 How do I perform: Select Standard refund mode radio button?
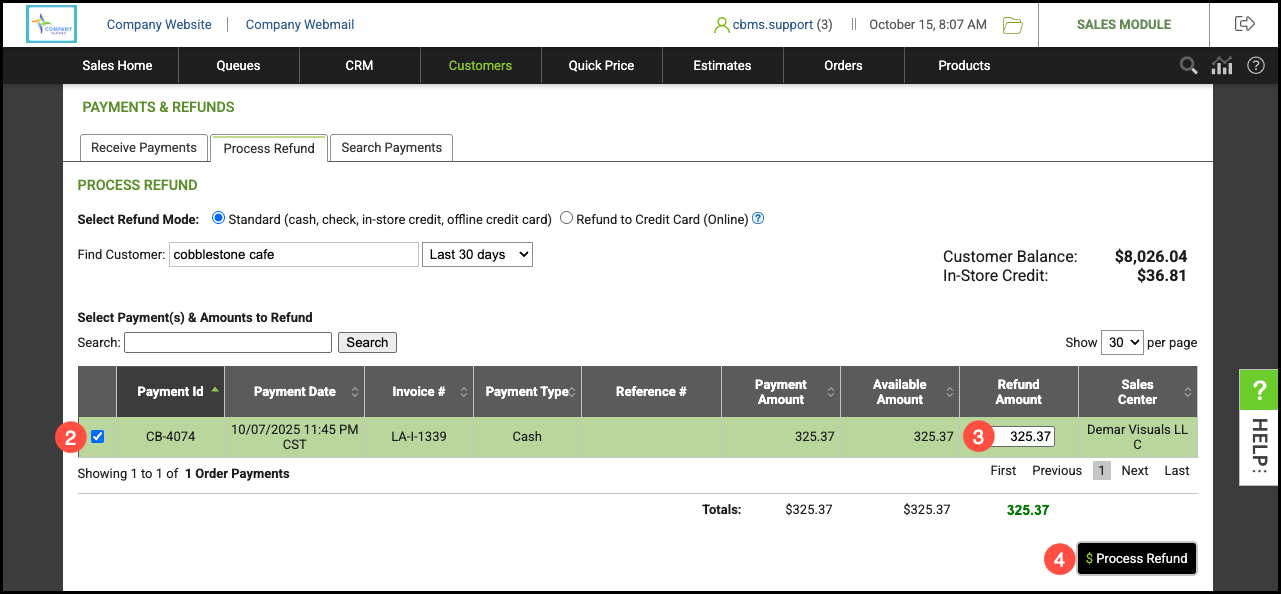pyautogui.click(x=219, y=218)
